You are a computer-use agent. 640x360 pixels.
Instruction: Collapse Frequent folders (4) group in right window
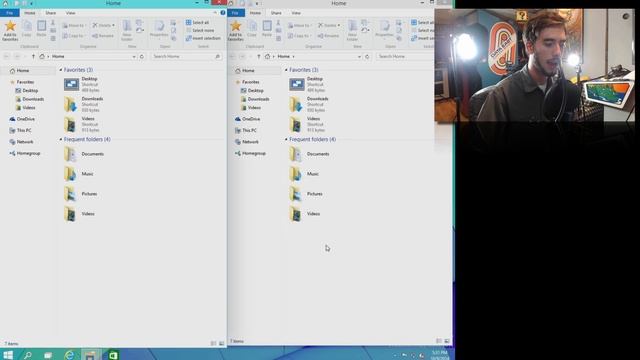click(286, 139)
